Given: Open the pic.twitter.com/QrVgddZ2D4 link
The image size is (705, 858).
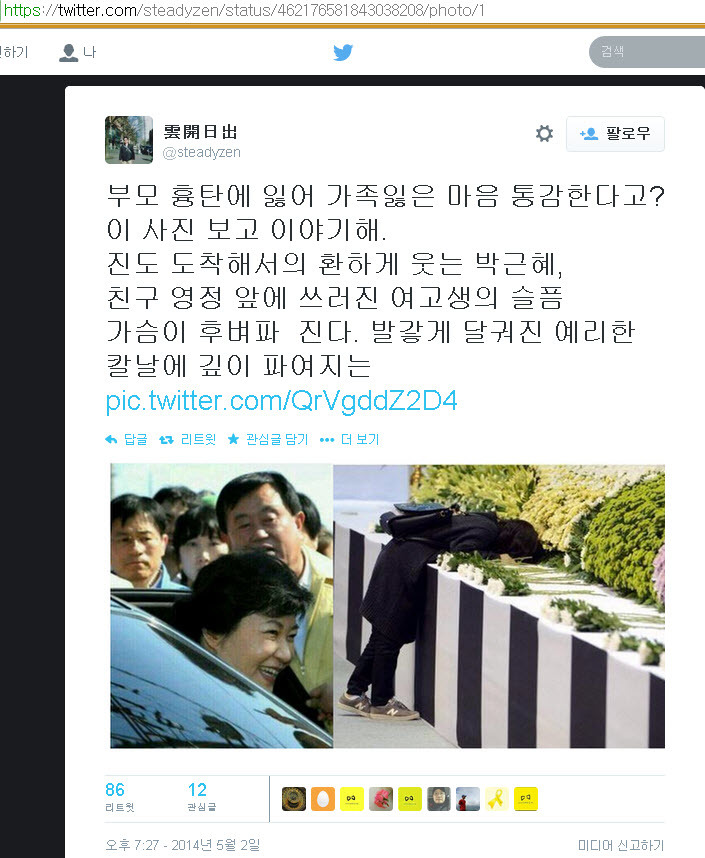Looking at the screenshot, I should (281, 401).
